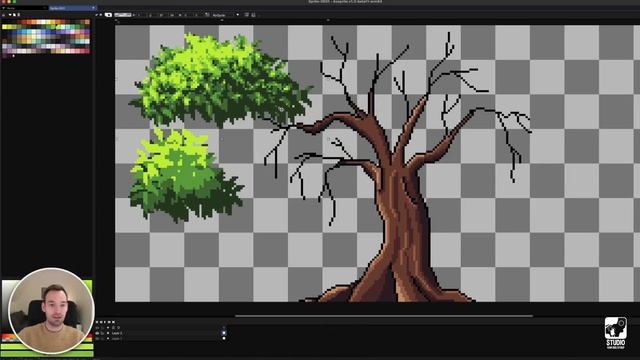
Task: Select the bottom layer's cel in frame one
Action: tap(224, 338)
